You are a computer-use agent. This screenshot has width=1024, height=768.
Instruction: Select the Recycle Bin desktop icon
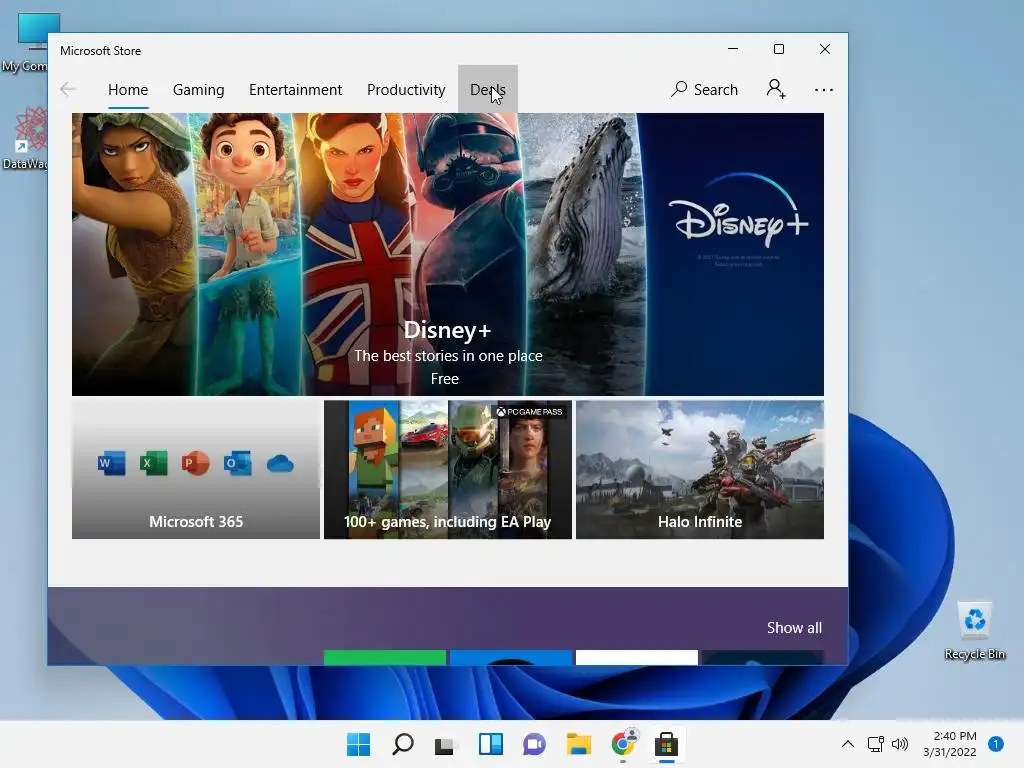click(974, 631)
